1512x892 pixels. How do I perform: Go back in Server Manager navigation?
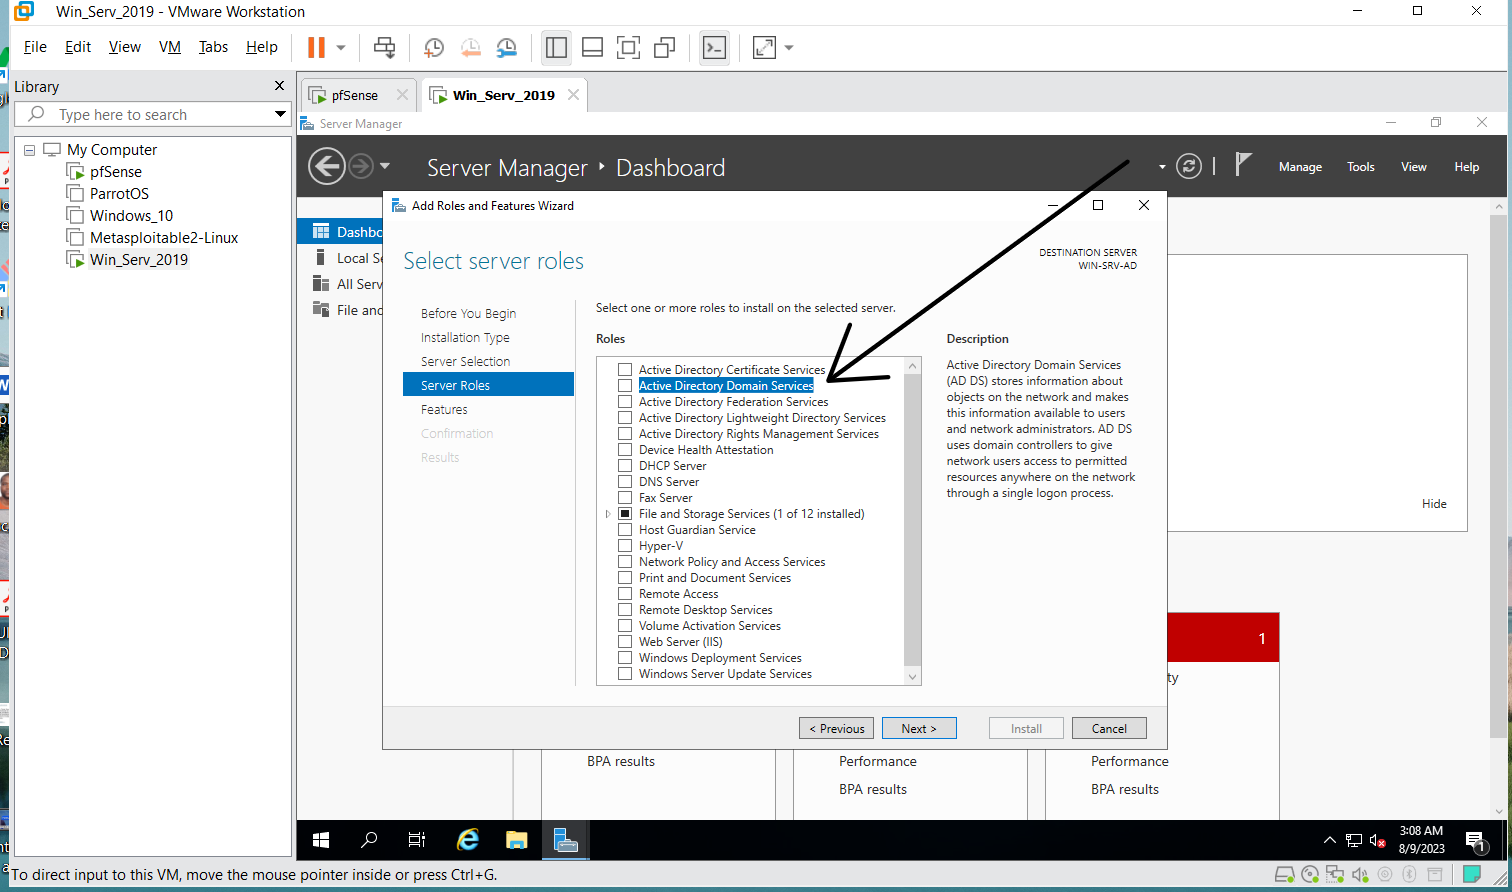tap(327, 166)
